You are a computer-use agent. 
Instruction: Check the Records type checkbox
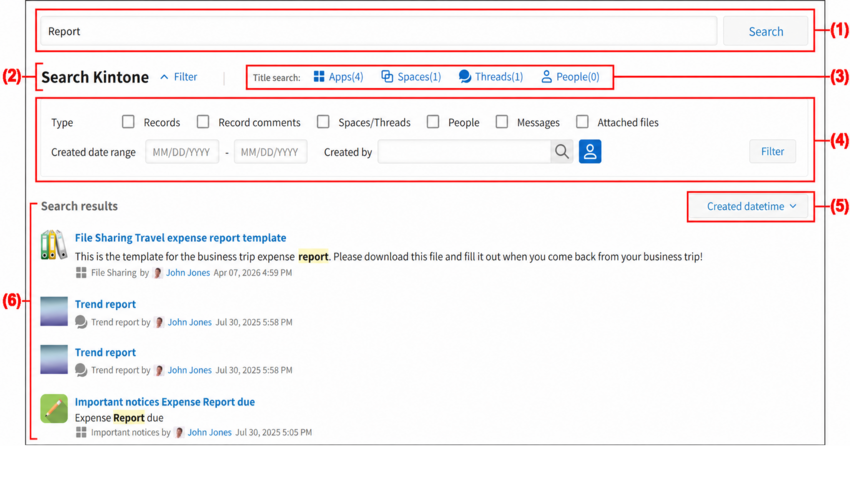point(128,121)
